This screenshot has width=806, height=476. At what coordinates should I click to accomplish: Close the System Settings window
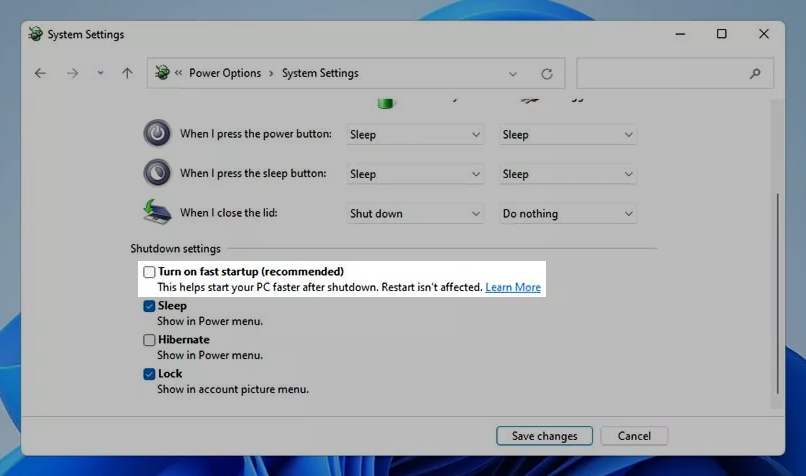point(764,34)
